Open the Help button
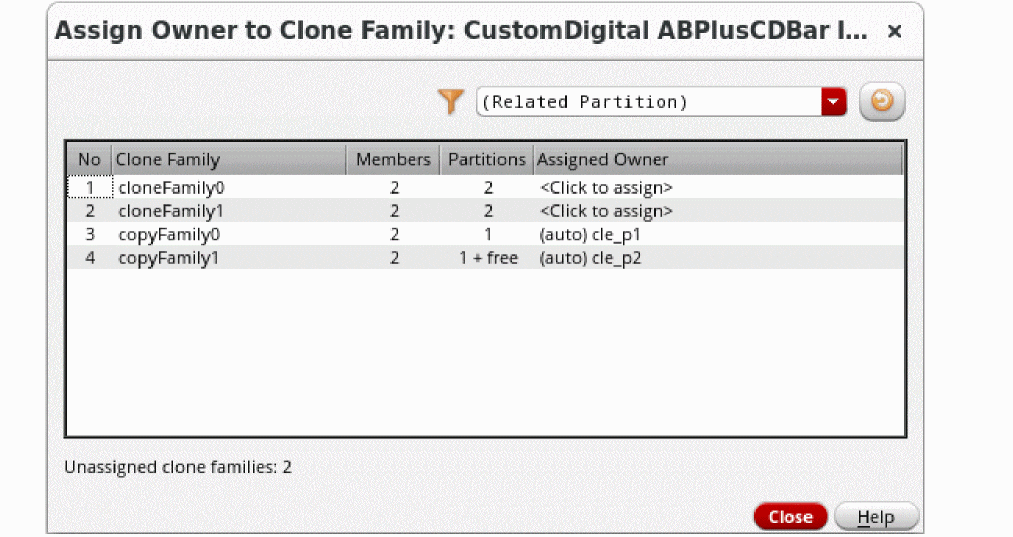1013x537 pixels. click(x=876, y=517)
